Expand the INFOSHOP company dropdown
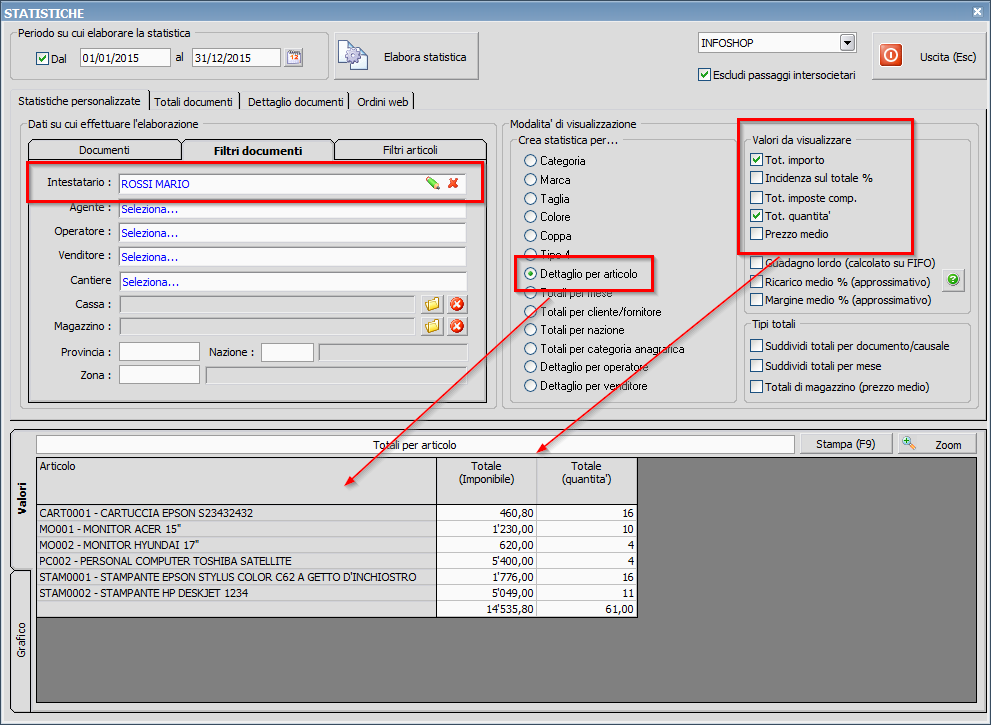Image resolution: width=991 pixels, height=725 pixels. point(847,43)
